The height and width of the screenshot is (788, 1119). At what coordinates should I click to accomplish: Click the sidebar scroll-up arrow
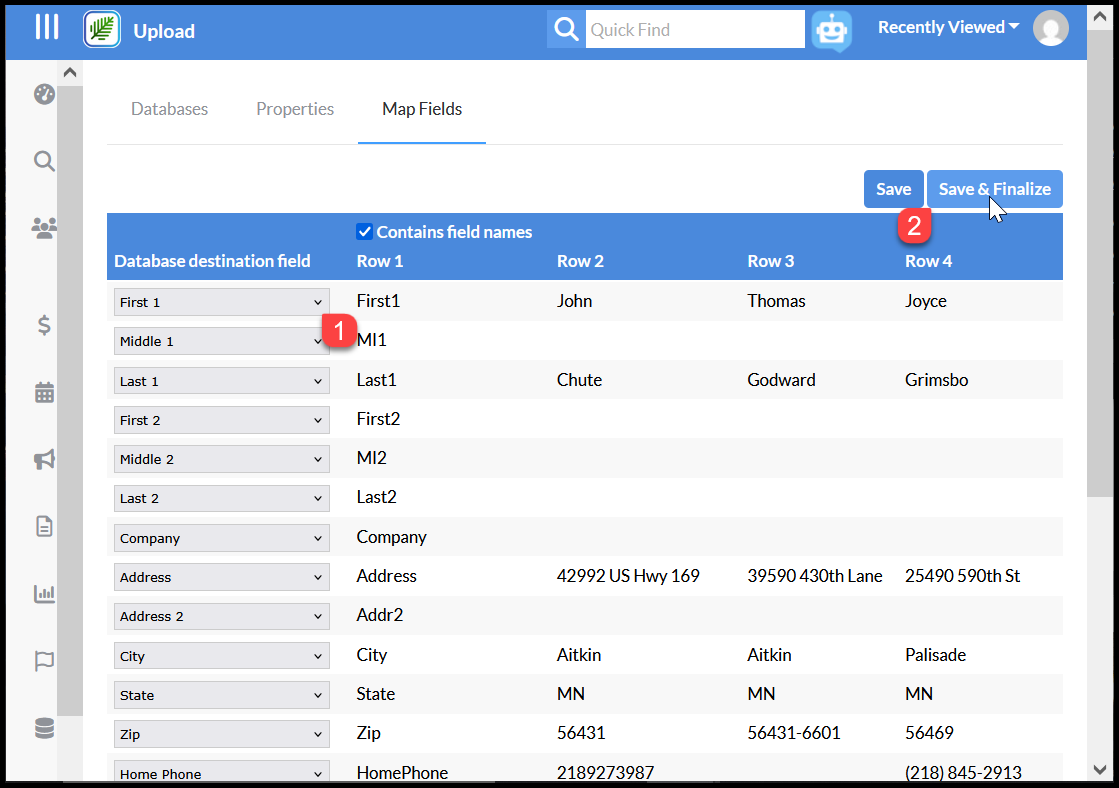(x=70, y=72)
